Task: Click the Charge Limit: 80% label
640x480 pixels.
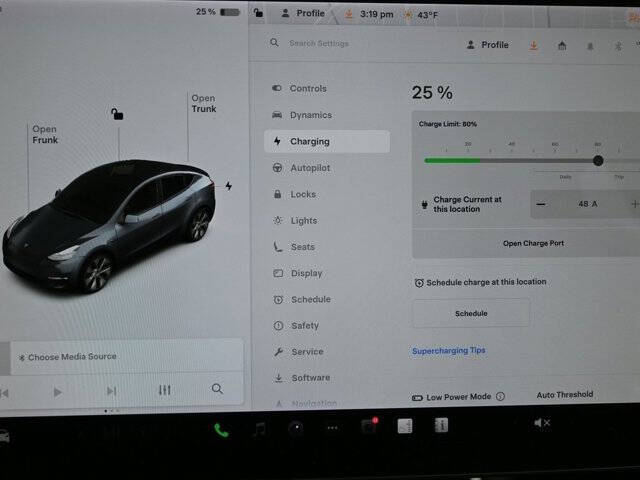Action: (x=448, y=124)
